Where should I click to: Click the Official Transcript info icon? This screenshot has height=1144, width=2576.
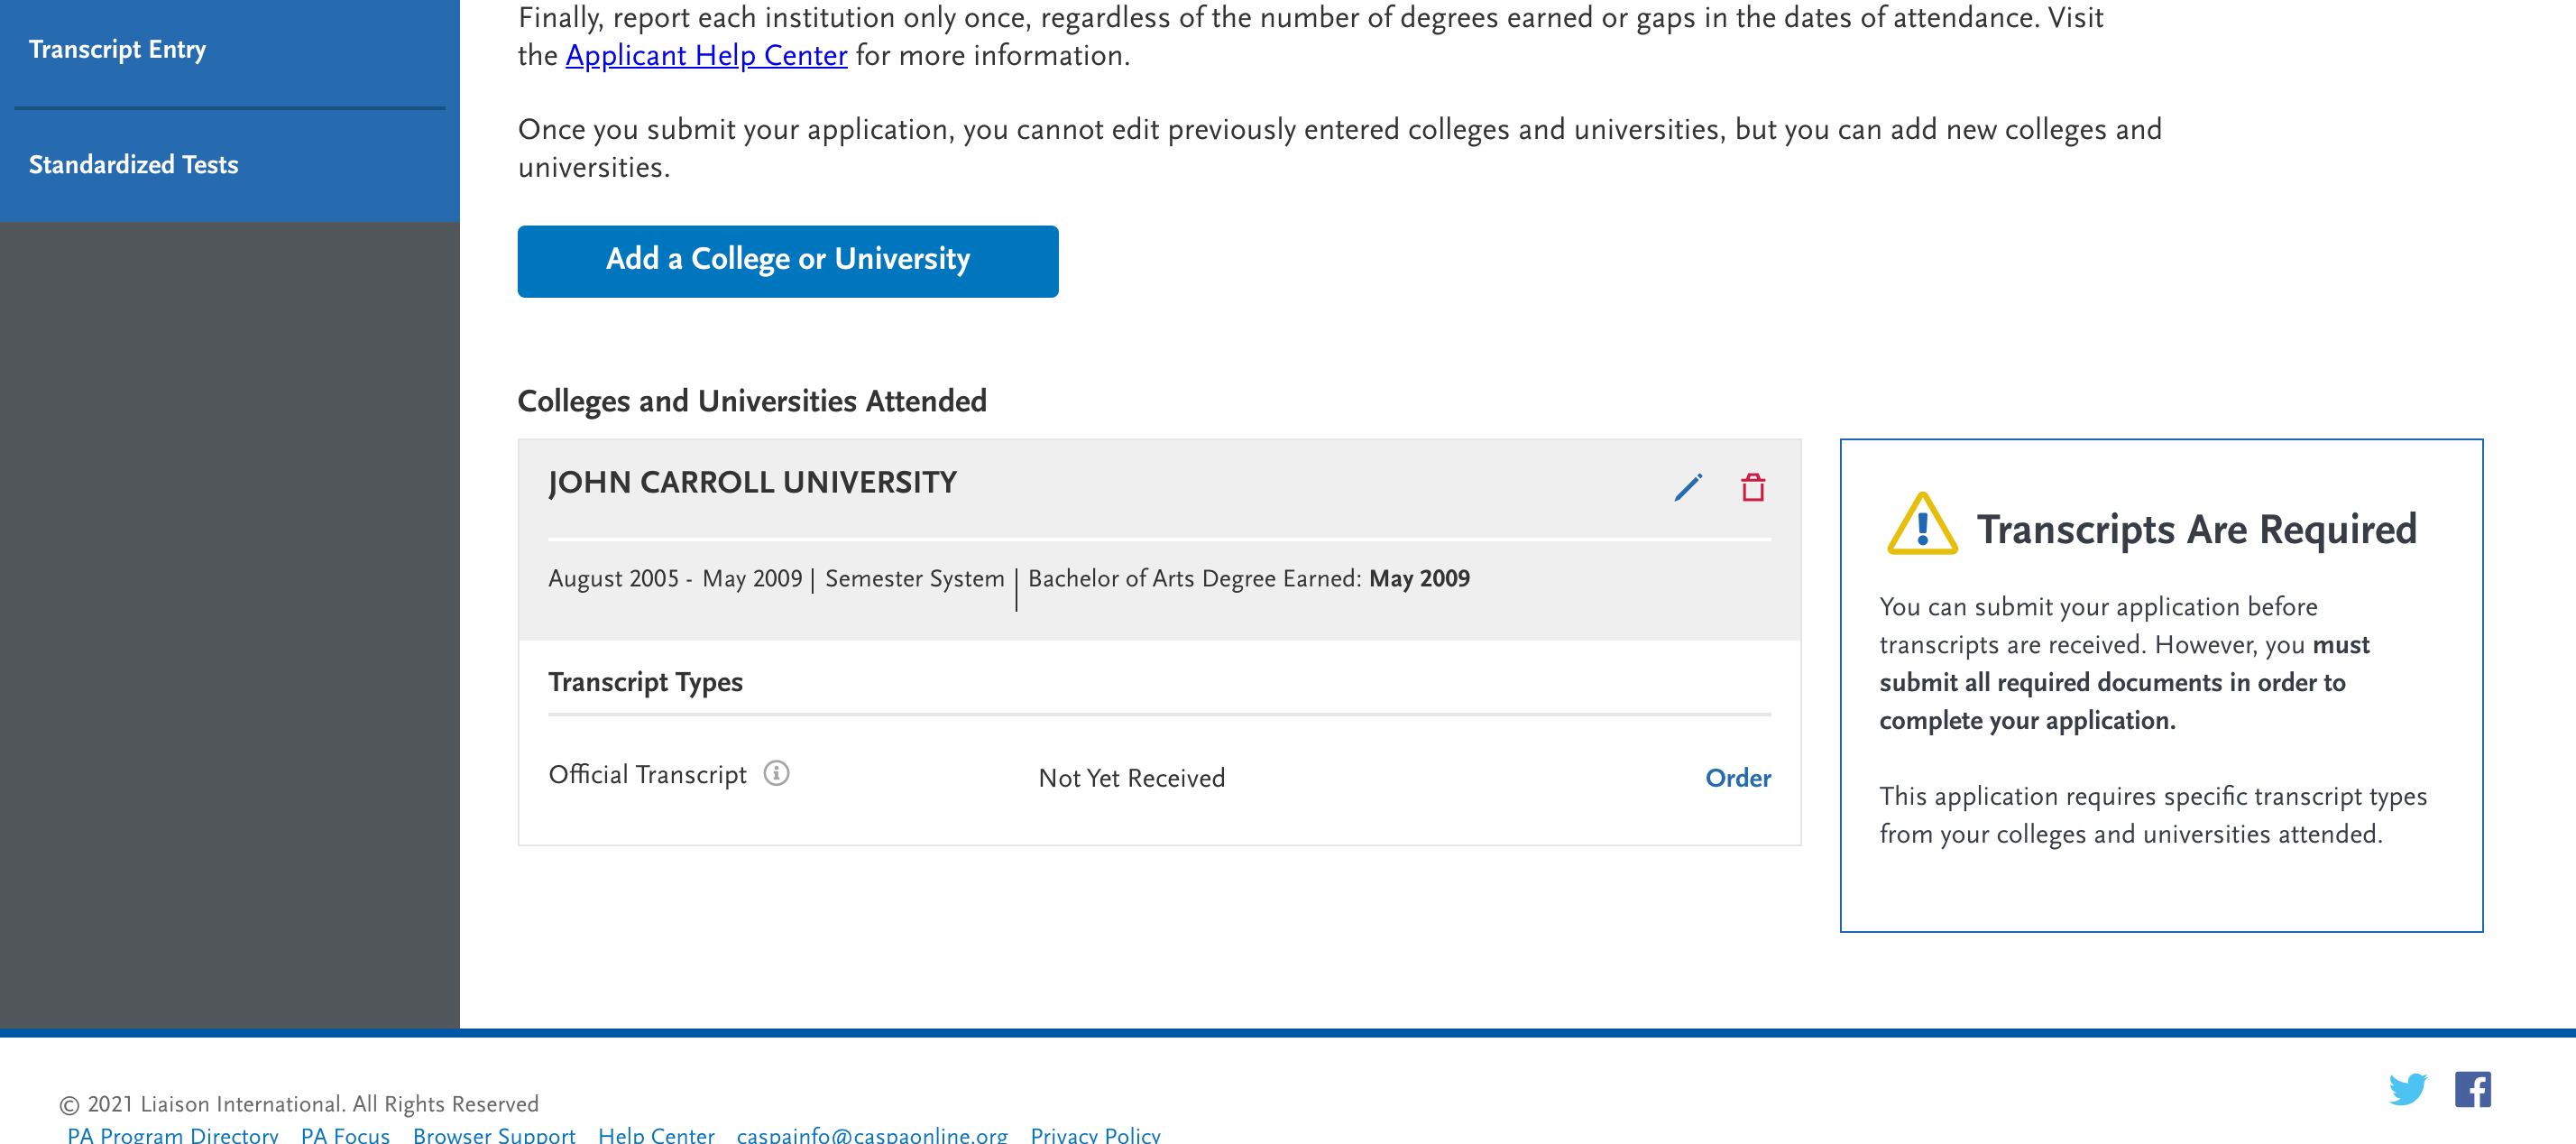click(x=776, y=773)
